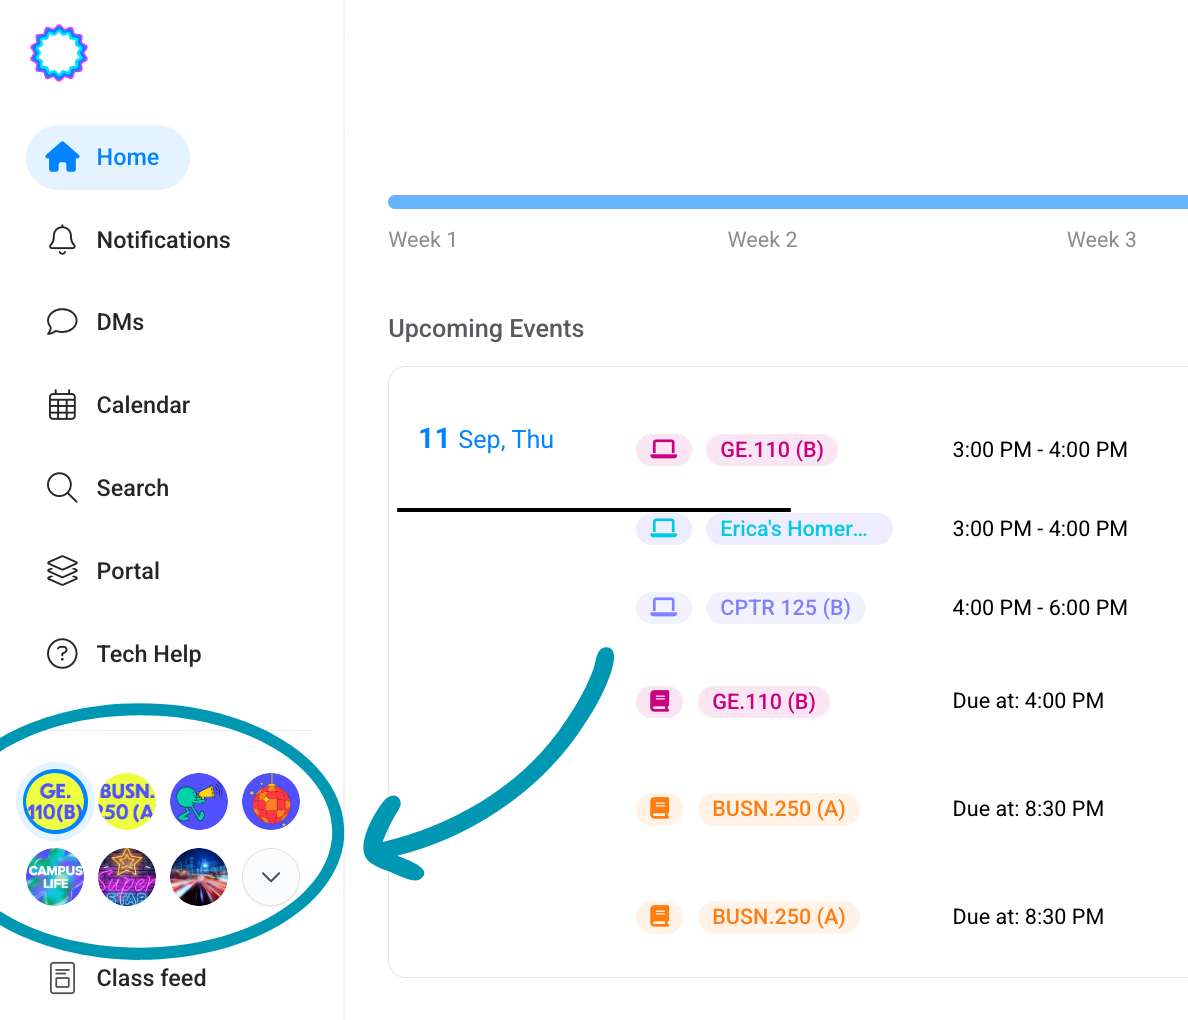The width and height of the screenshot is (1188, 1020).
Task: Click the GE.110(B) class circle icon
Action: (56, 802)
